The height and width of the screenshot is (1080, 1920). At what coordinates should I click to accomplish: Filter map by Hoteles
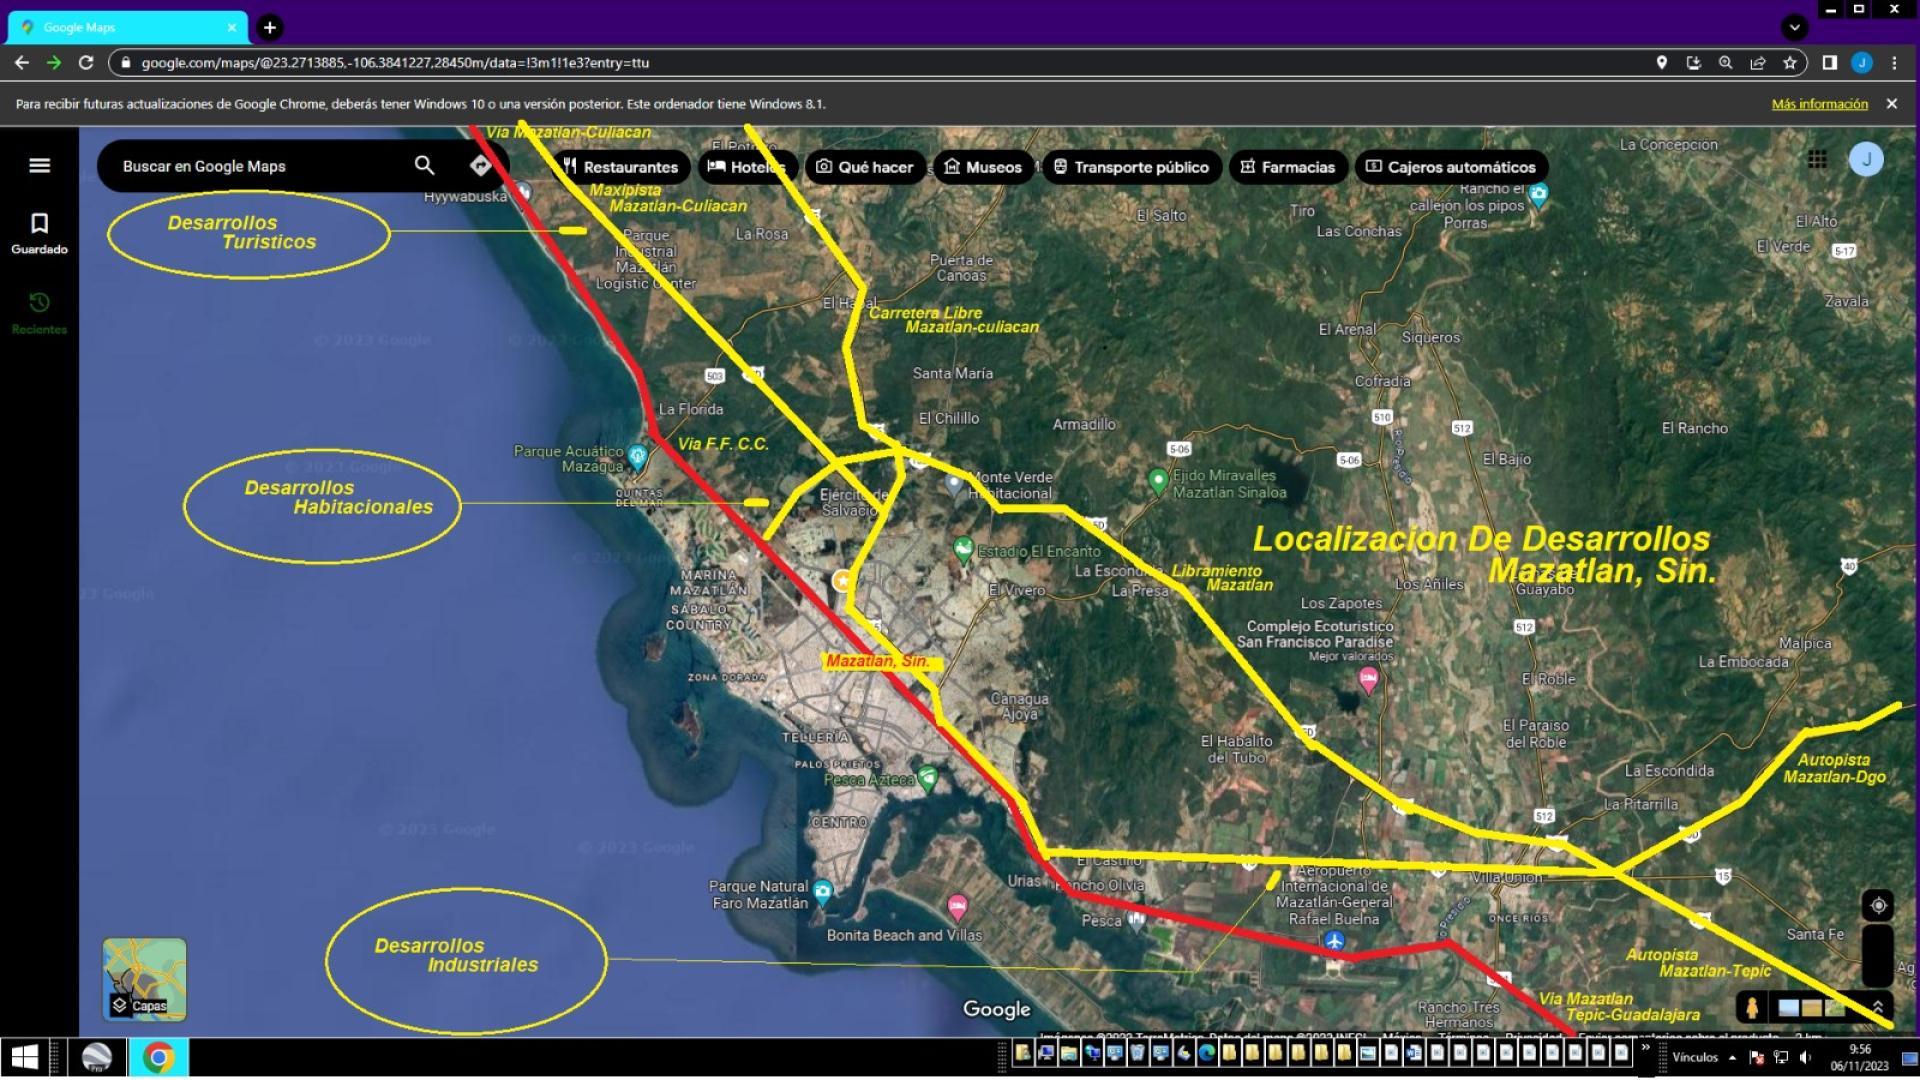point(747,167)
